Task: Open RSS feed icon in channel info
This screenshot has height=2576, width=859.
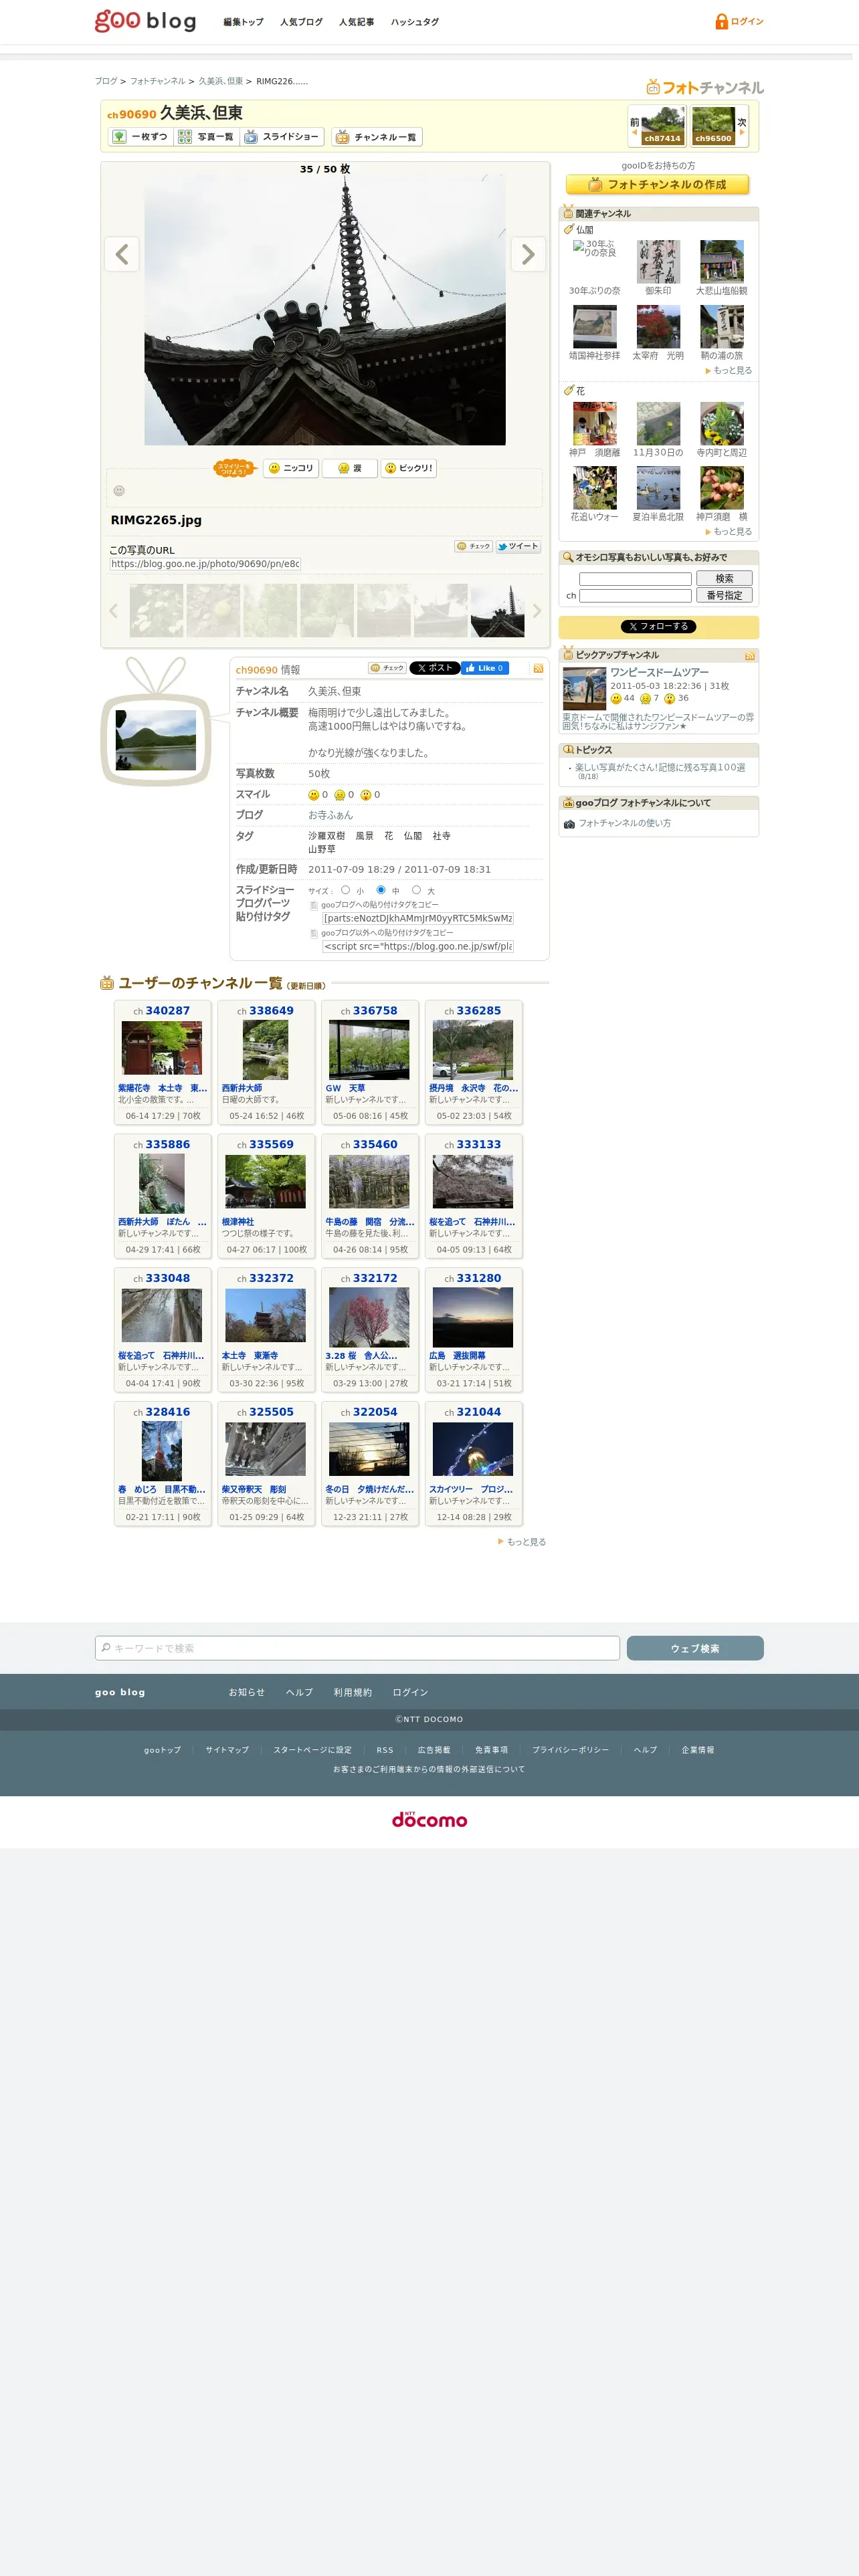Action: (538, 668)
